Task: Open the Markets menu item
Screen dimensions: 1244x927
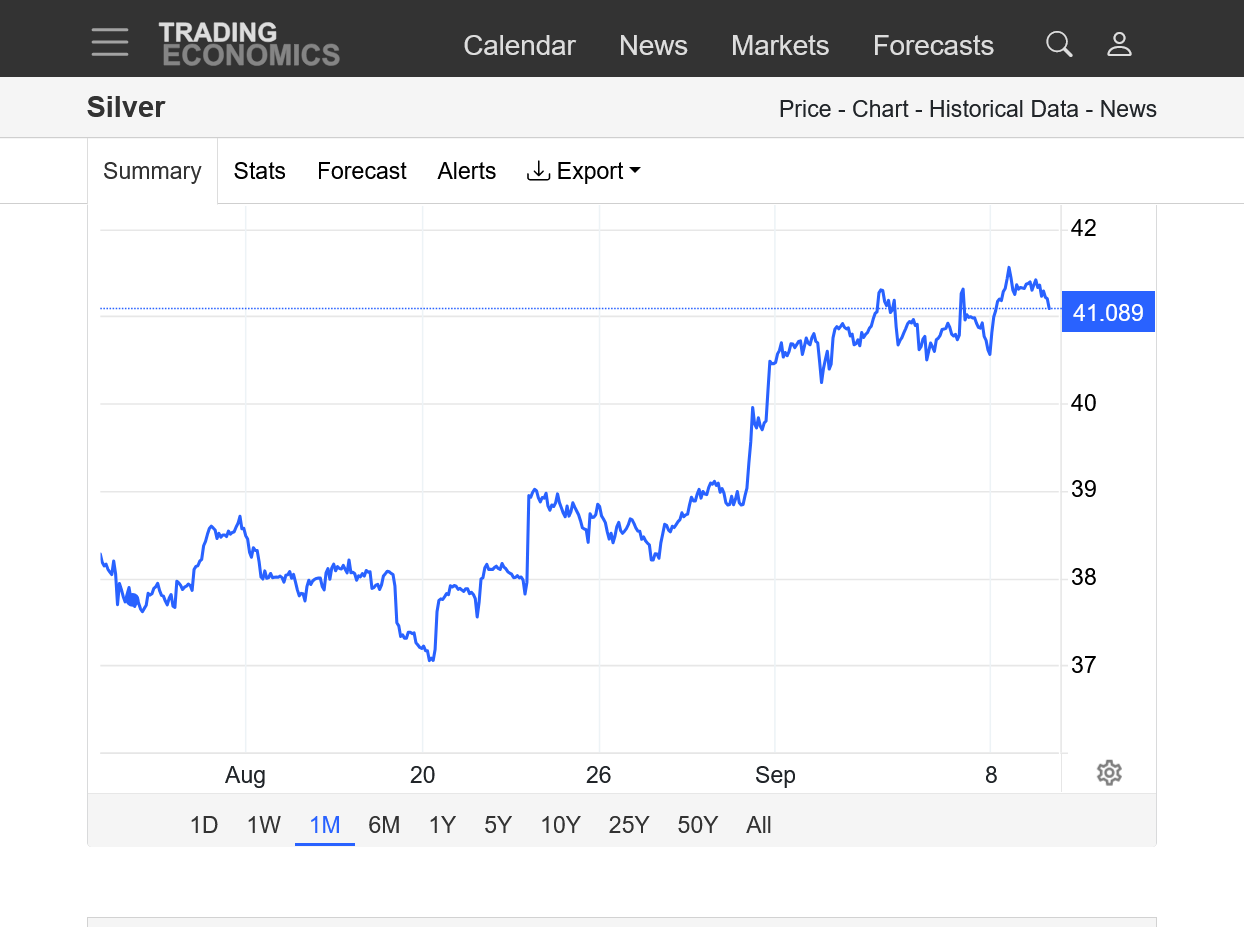Action: (780, 45)
